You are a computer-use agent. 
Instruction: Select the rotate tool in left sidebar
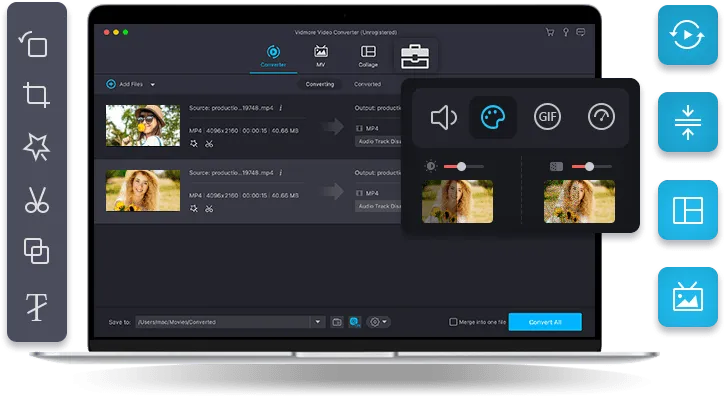[x=33, y=44]
